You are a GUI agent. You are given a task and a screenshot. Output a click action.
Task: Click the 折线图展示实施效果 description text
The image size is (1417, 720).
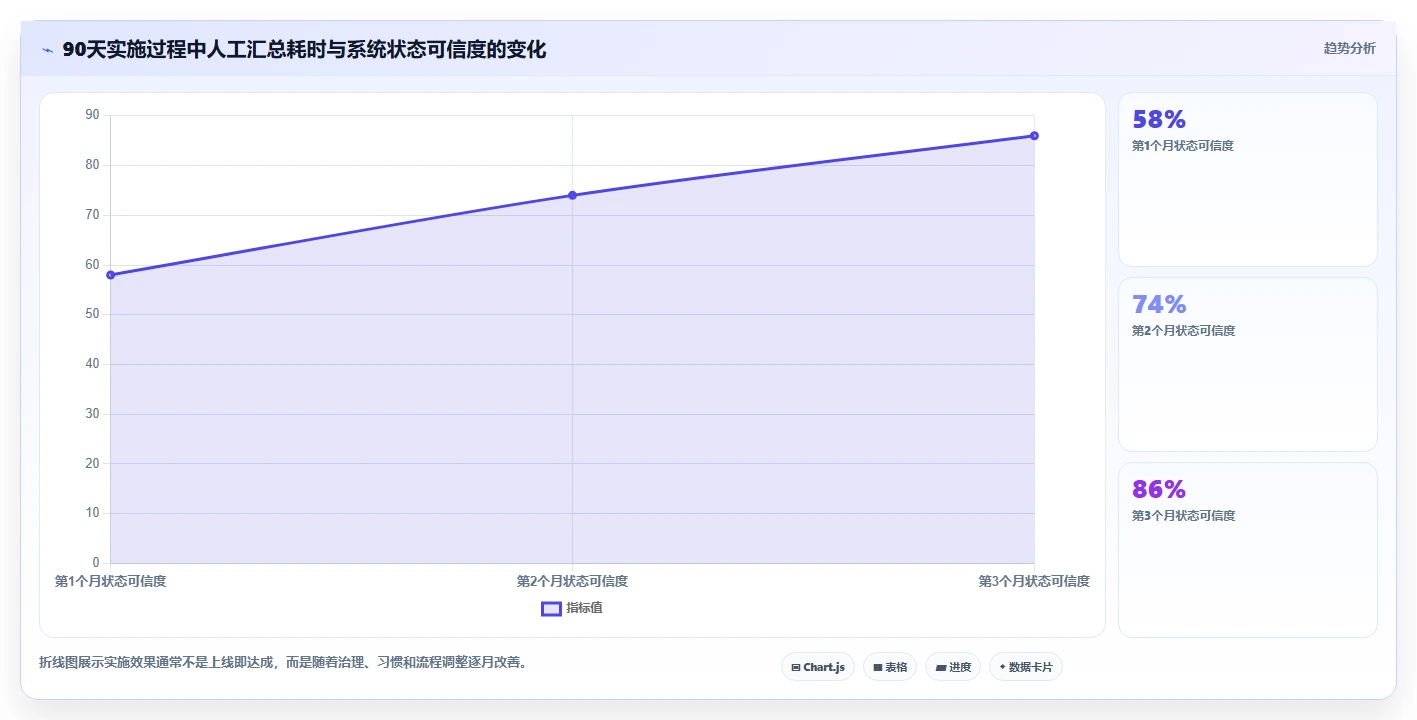tap(283, 662)
